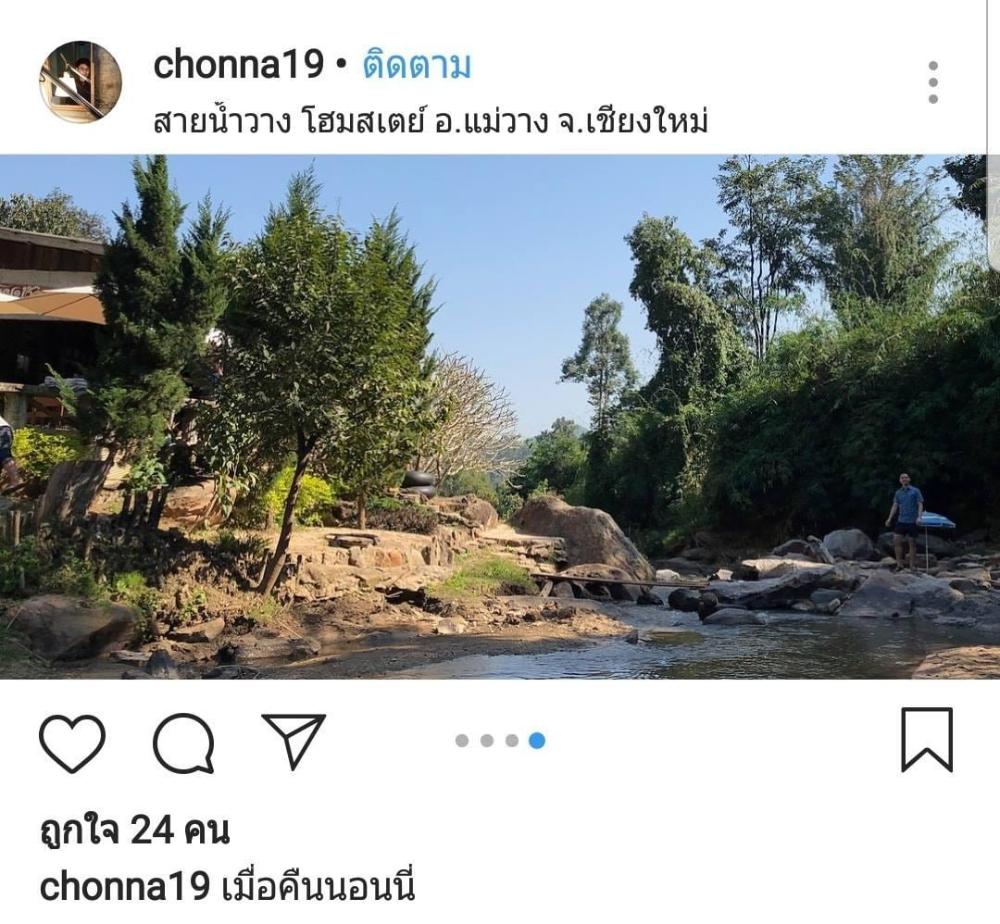Jump to first carousel dot

click(x=462, y=740)
